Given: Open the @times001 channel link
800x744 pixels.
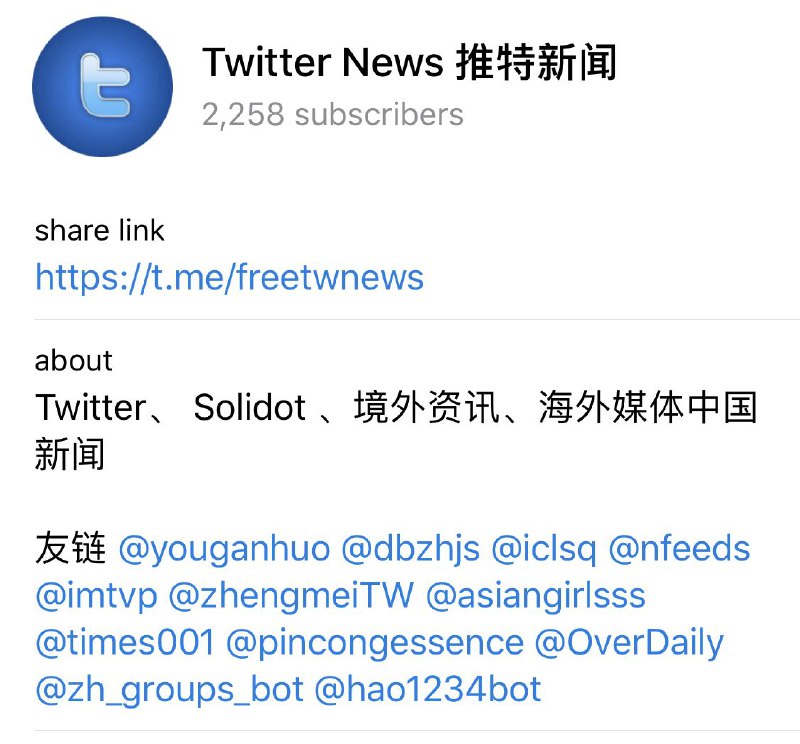Looking at the screenshot, I should coord(125,643).
